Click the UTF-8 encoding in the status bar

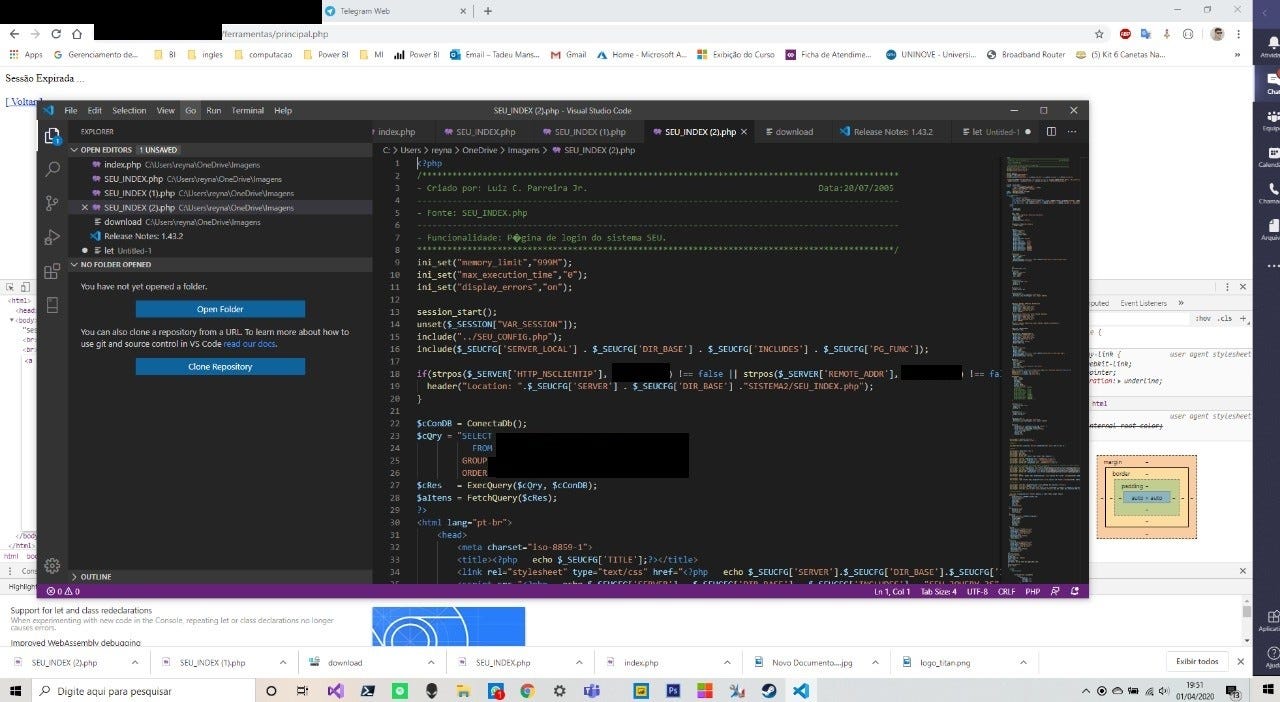tap(976, 591)
